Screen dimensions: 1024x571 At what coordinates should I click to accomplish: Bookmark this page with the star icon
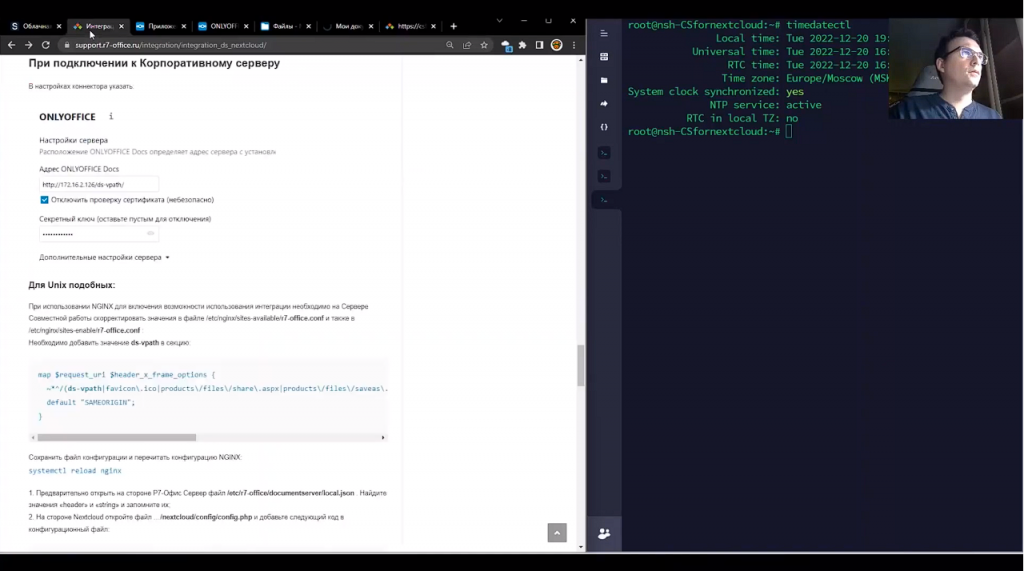pyautogui.click(x=484, y=45)
